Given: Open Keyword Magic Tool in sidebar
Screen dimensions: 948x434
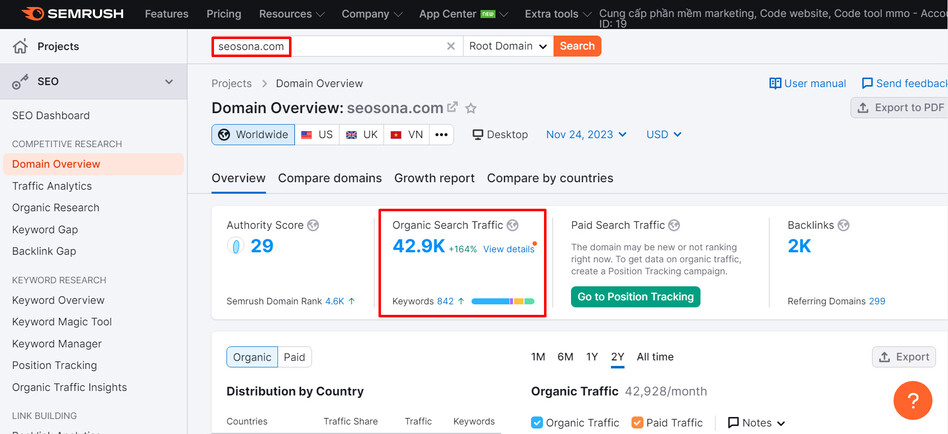Looking at the screenshot, I should (62, 322).
